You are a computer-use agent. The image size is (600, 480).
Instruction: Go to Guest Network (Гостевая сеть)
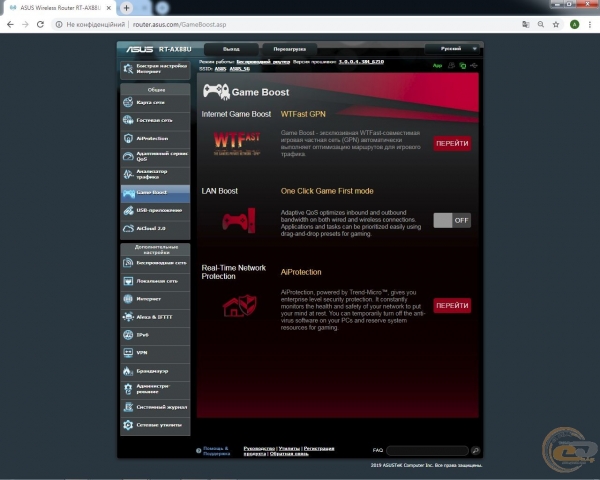coord(155,121)
